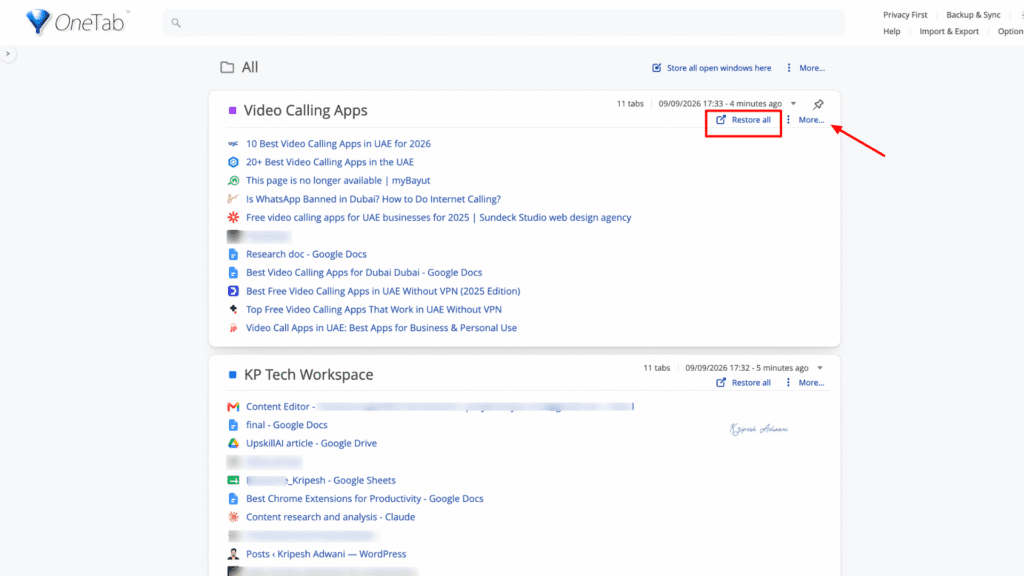1024x576 pixels.
Task: Click the 11 tabs count of KP Tech Workspace
Action: pyautogui.click(x=656, y=368)
